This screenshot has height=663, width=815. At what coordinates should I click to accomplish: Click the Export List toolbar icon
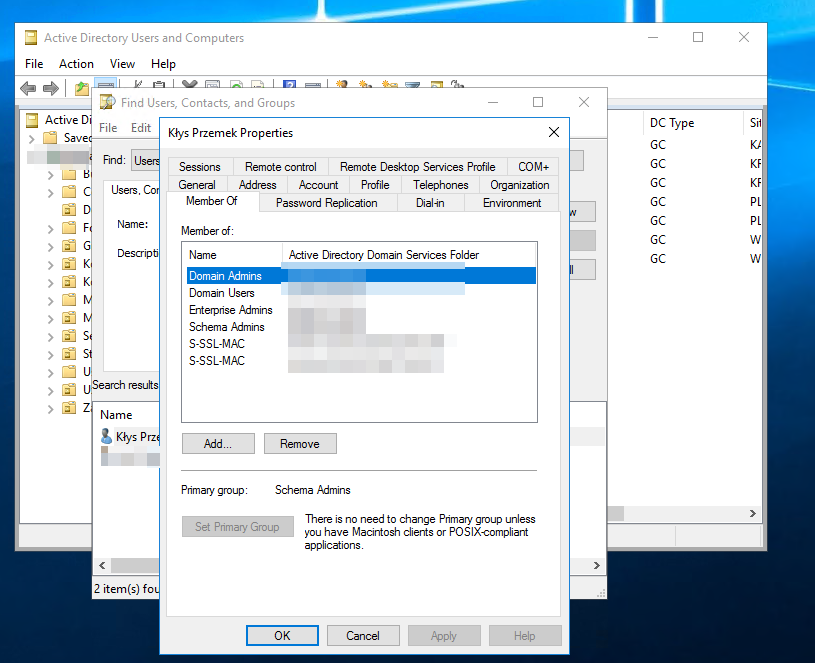258,87
